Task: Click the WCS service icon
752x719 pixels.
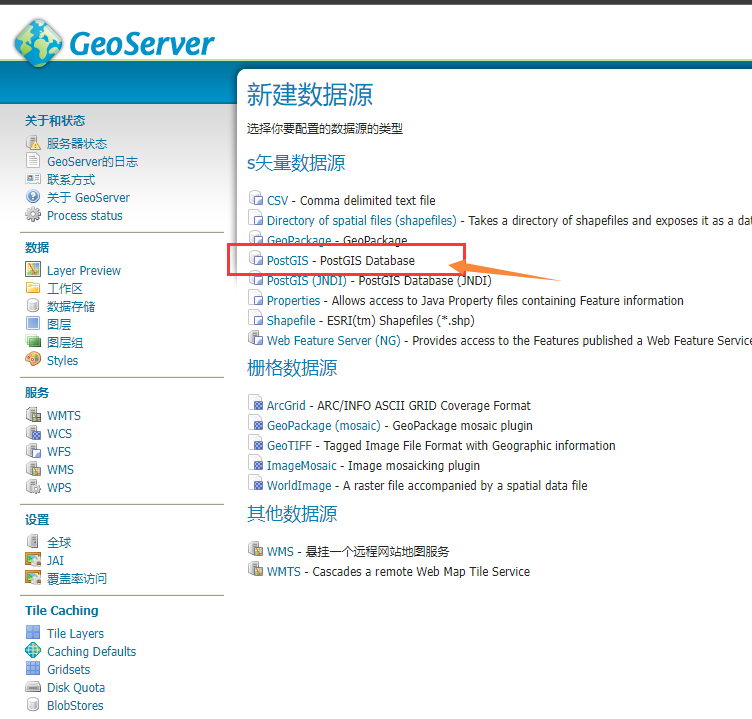Action: 33,433
